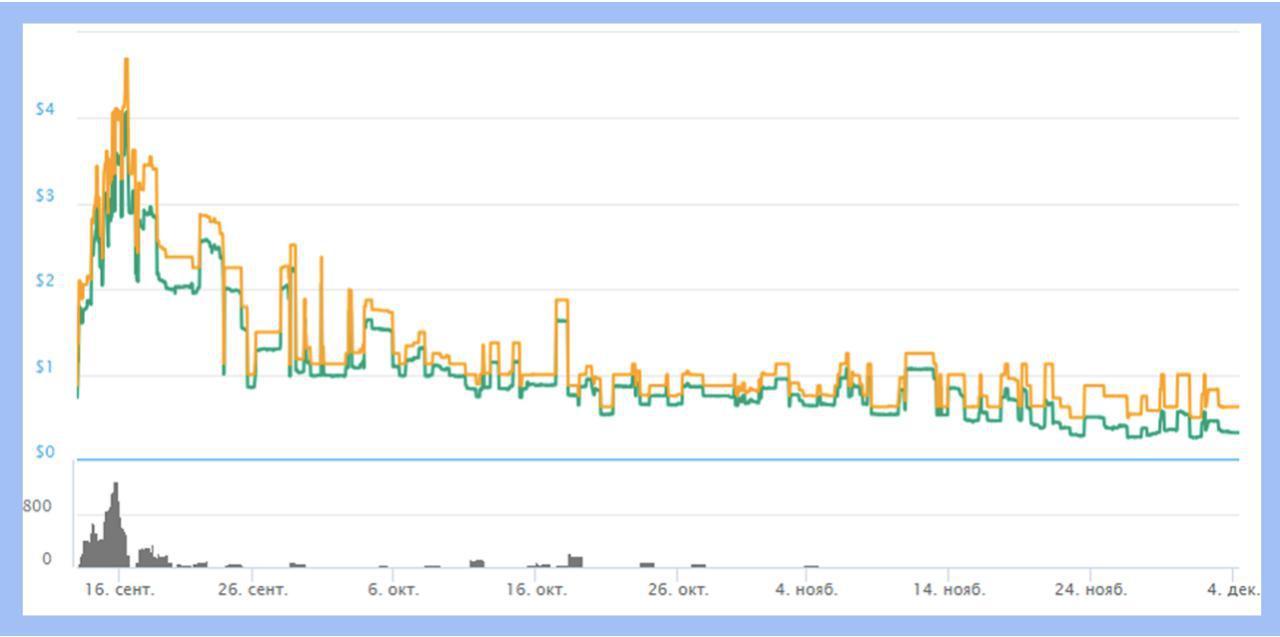Click the 16. окт. date label
Screen dimensions: 1280x637
[535, 590]
